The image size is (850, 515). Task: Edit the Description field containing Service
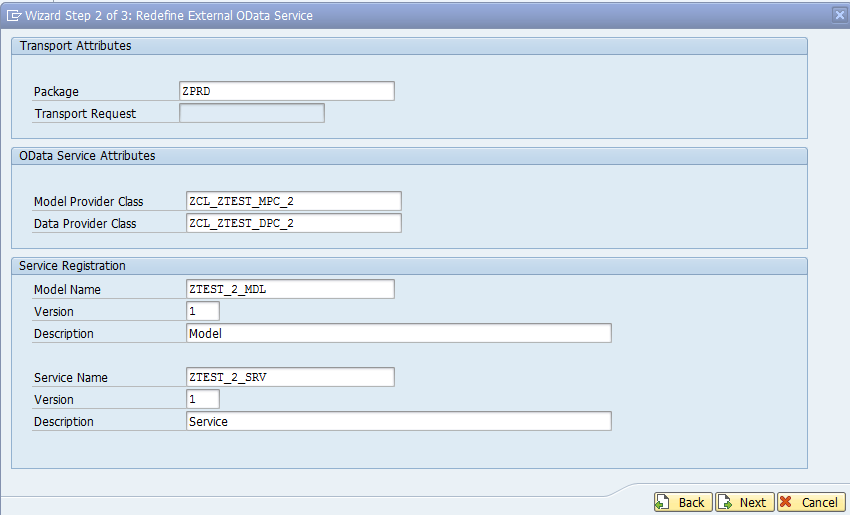click(x=398, y=421)
